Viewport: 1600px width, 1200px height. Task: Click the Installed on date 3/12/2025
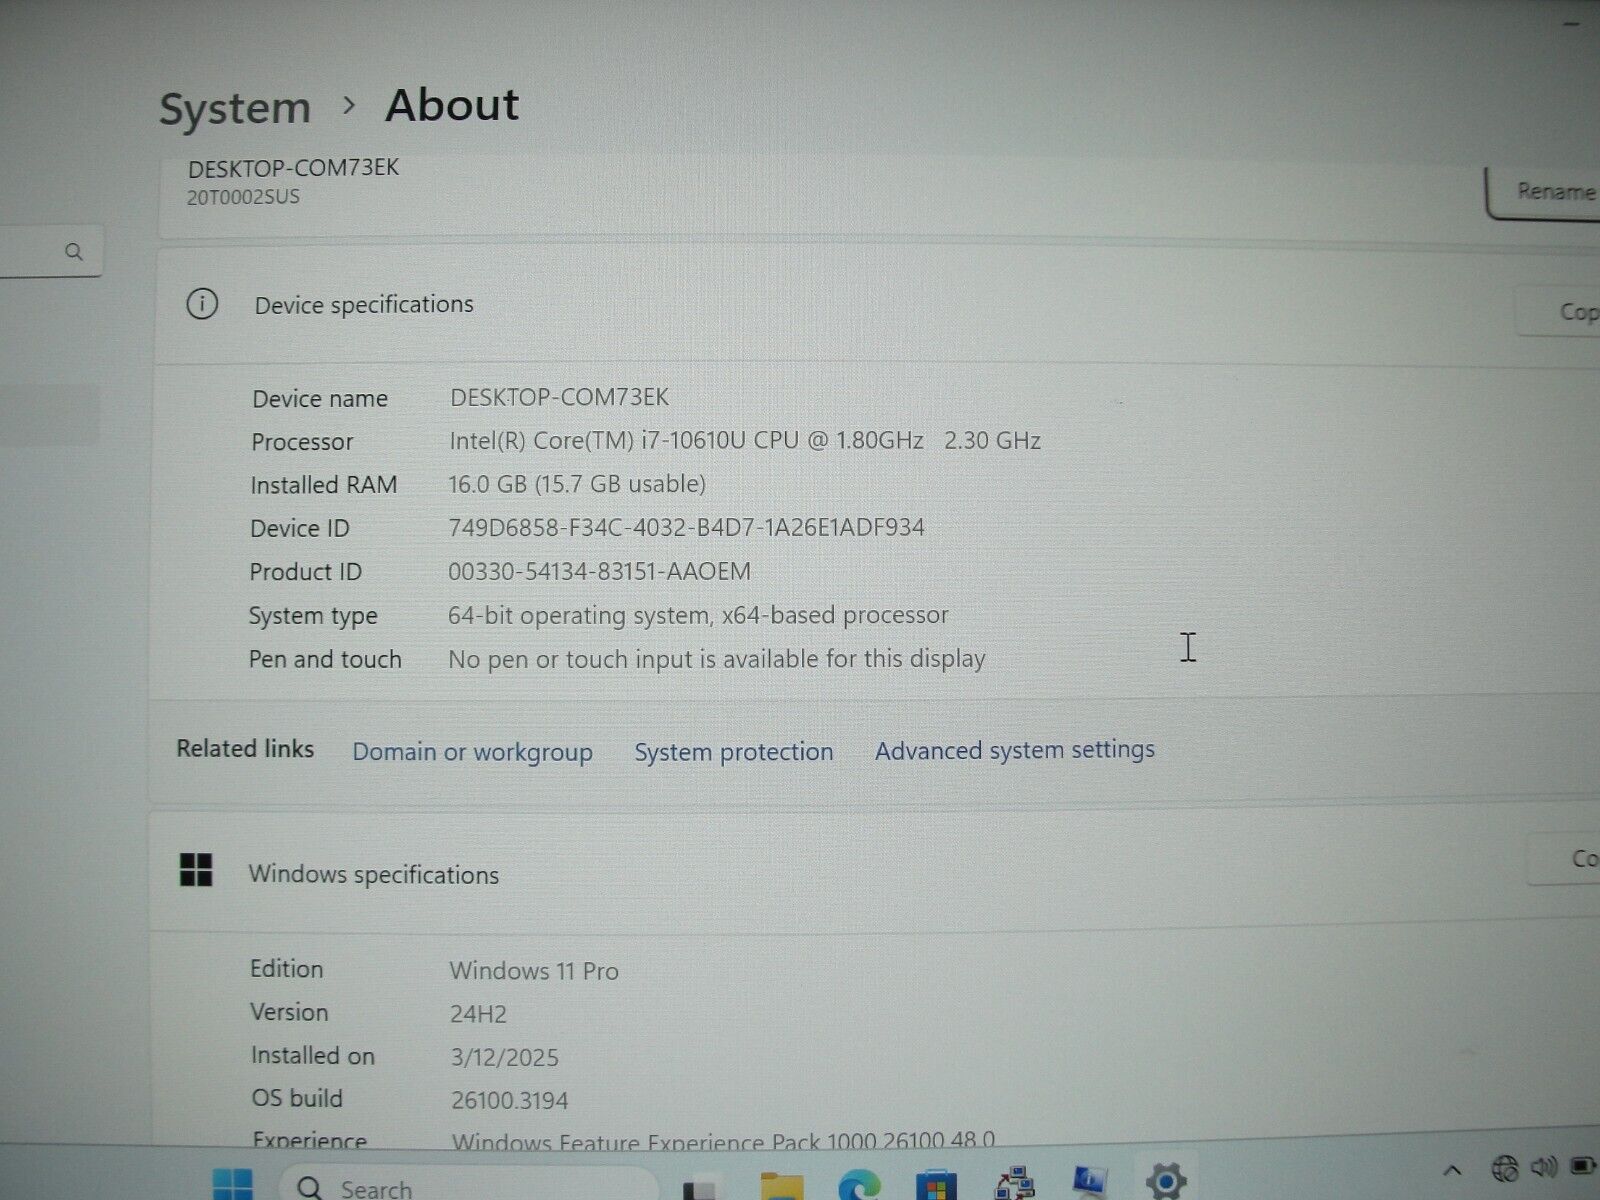click(504, 1058)
